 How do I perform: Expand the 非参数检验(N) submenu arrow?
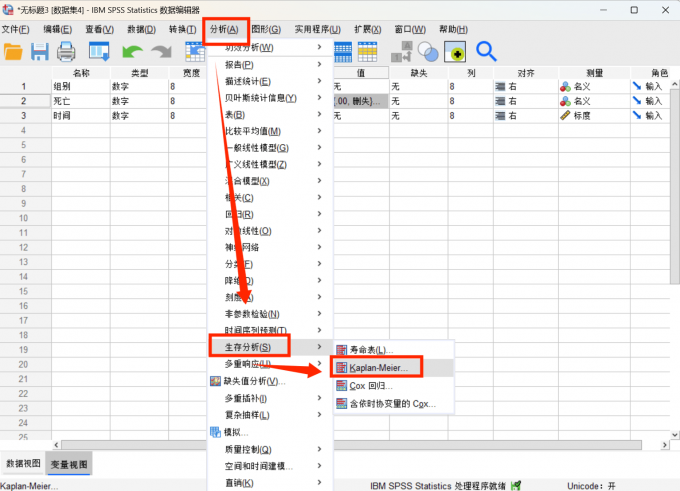tap(319, 314)
